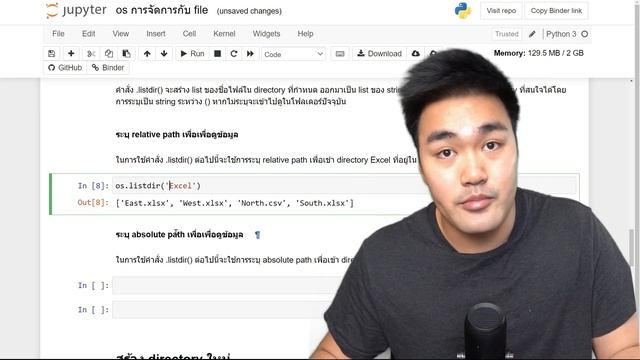Open the Help menu
Viewport: 640px width, 360px height.
coord(305,34)
